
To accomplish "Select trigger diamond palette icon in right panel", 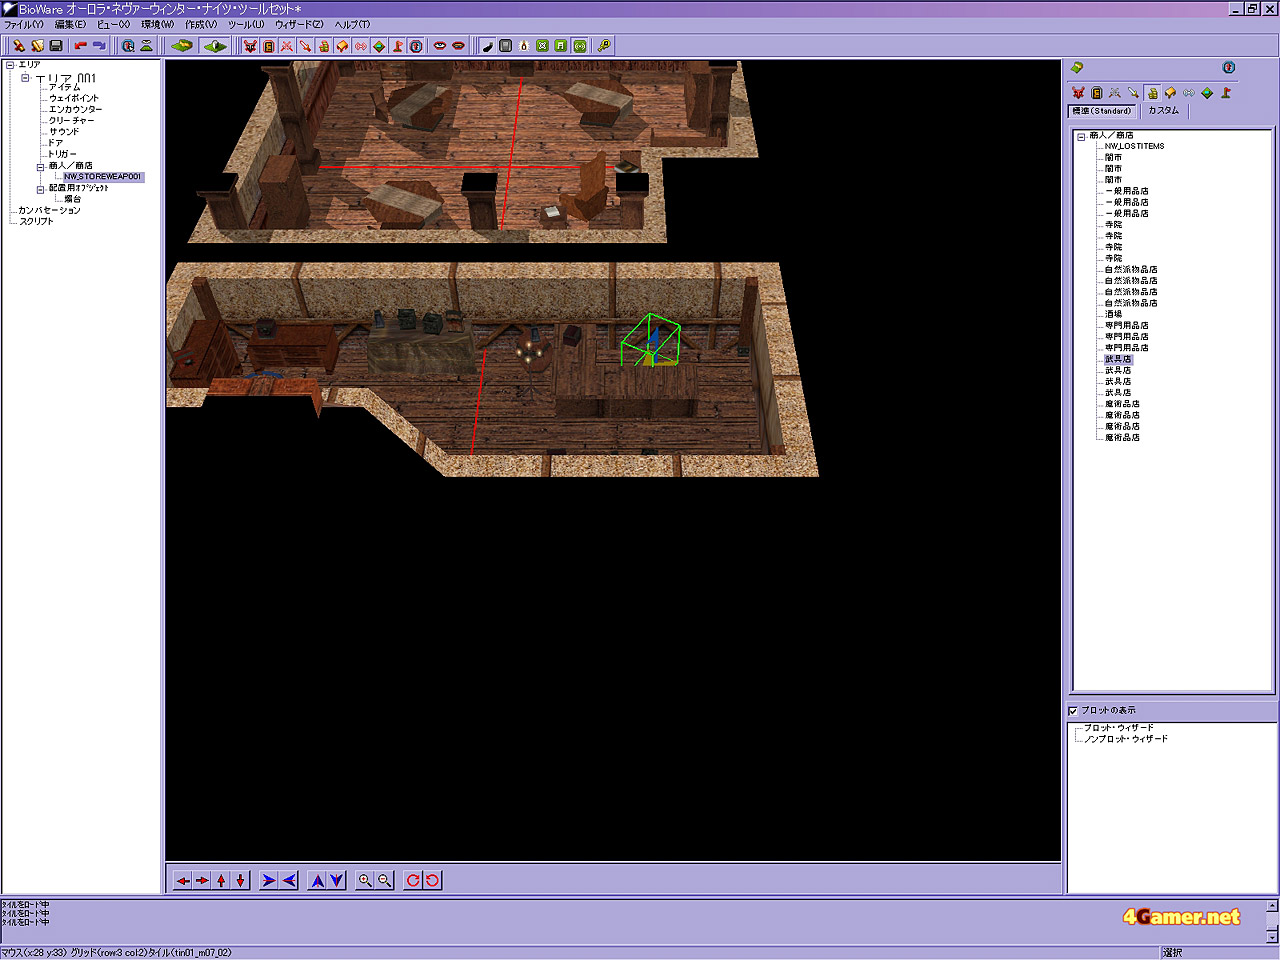I will coord(1207,93).
